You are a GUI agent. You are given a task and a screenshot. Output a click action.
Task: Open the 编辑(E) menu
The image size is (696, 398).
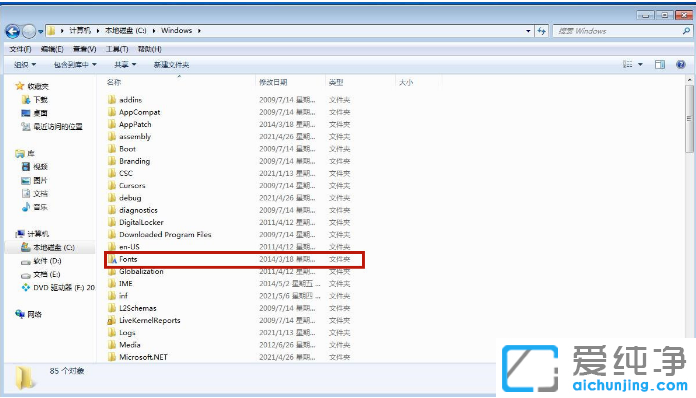tap(52, 49)
